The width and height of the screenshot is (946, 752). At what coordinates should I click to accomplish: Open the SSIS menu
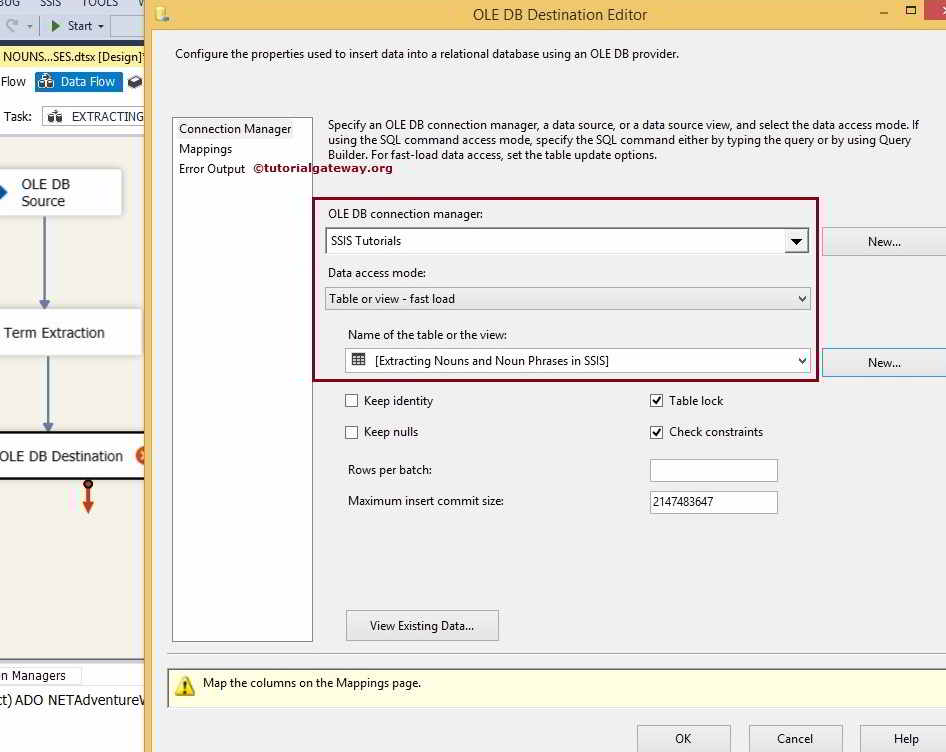[50, 4]
